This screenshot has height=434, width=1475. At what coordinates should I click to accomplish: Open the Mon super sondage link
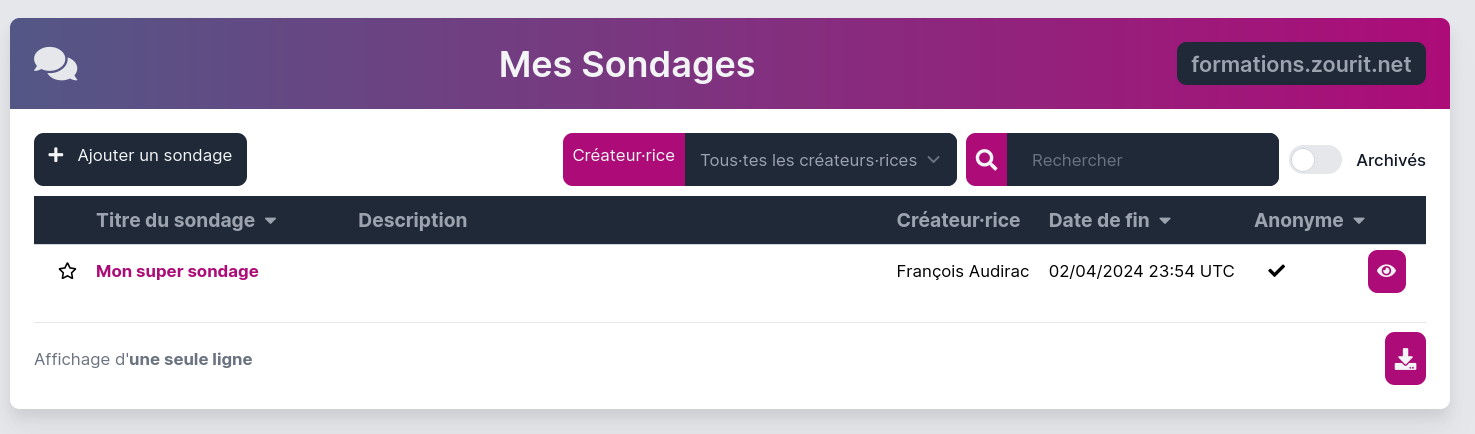click(177, 271)
